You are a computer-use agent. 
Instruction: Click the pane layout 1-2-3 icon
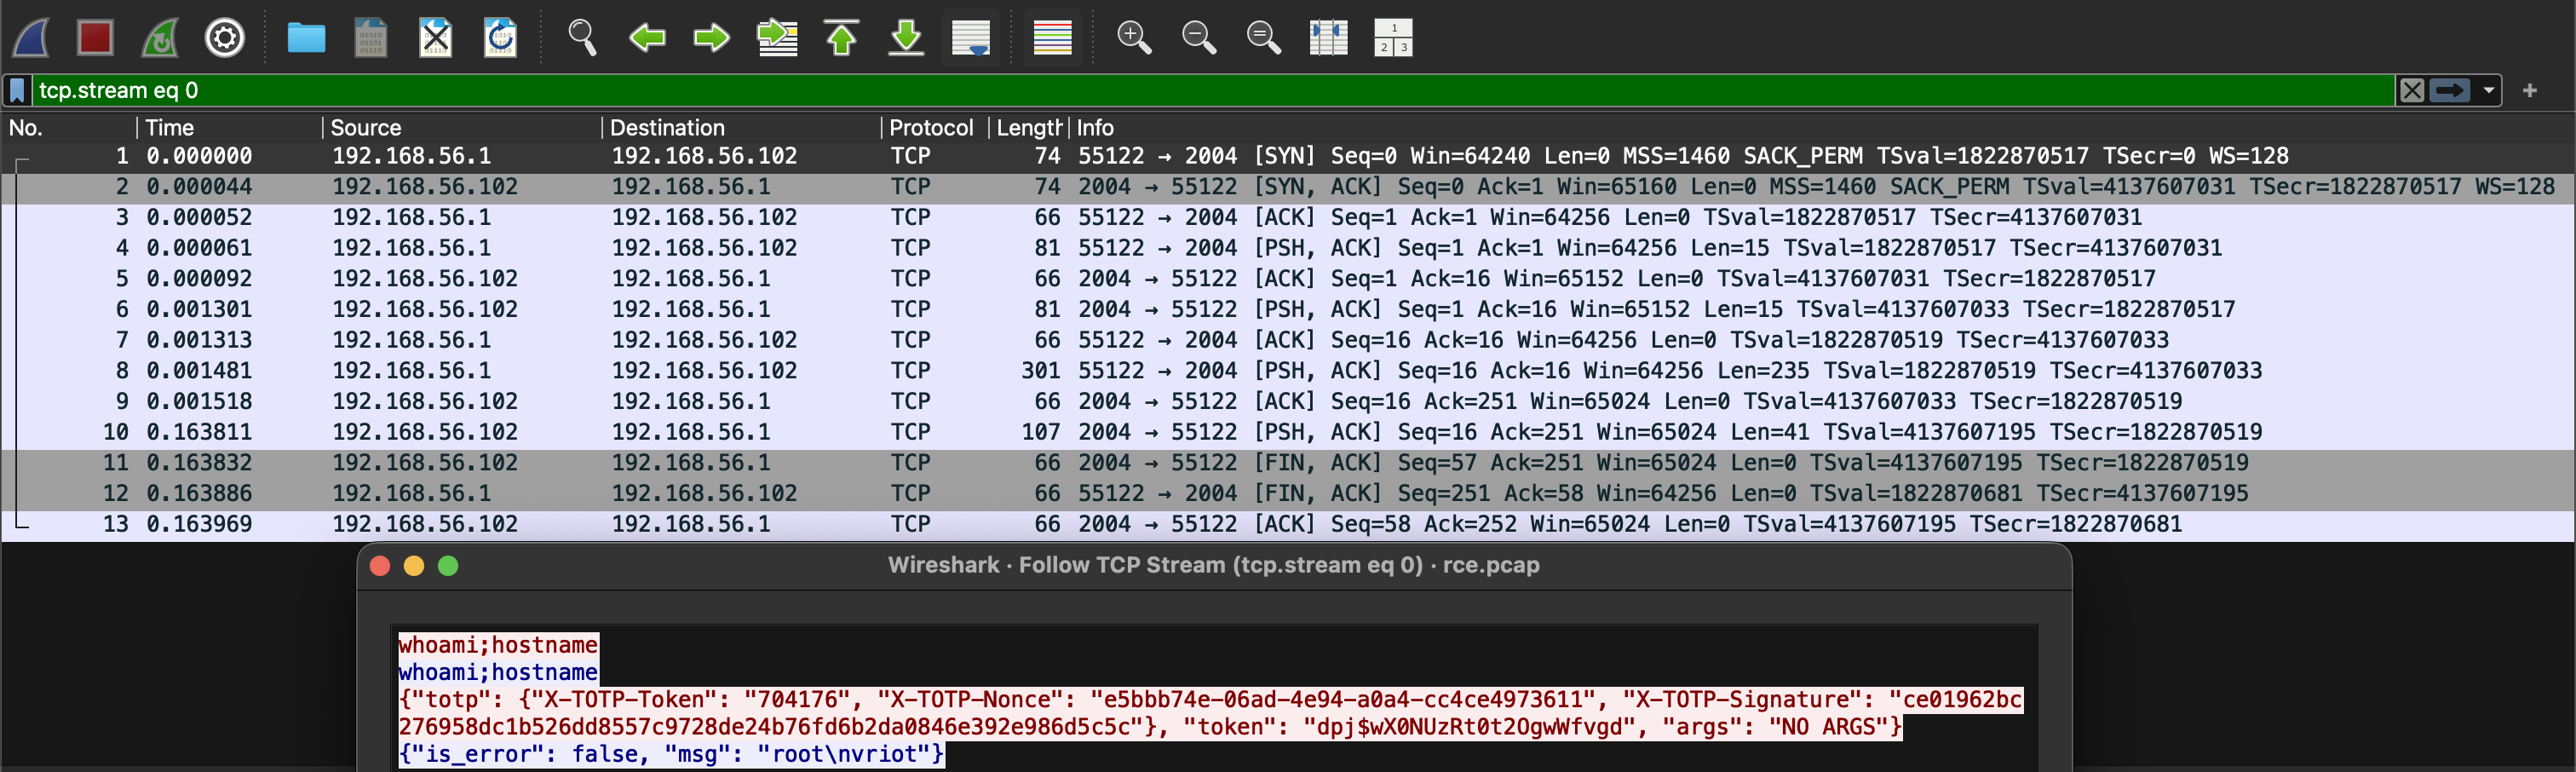[x=1393, y=38]
